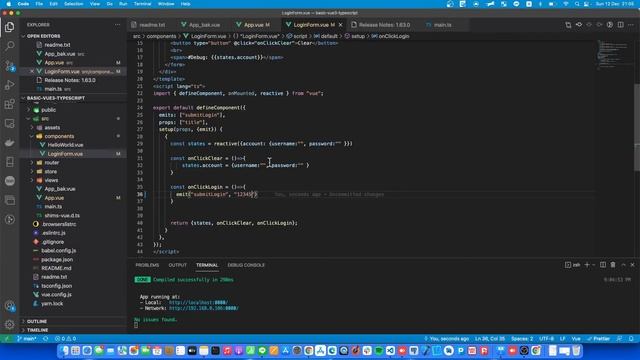The width and height of the screenshot is (640, 360).
Task: Open the Source Control view
Action: point(9,65)
